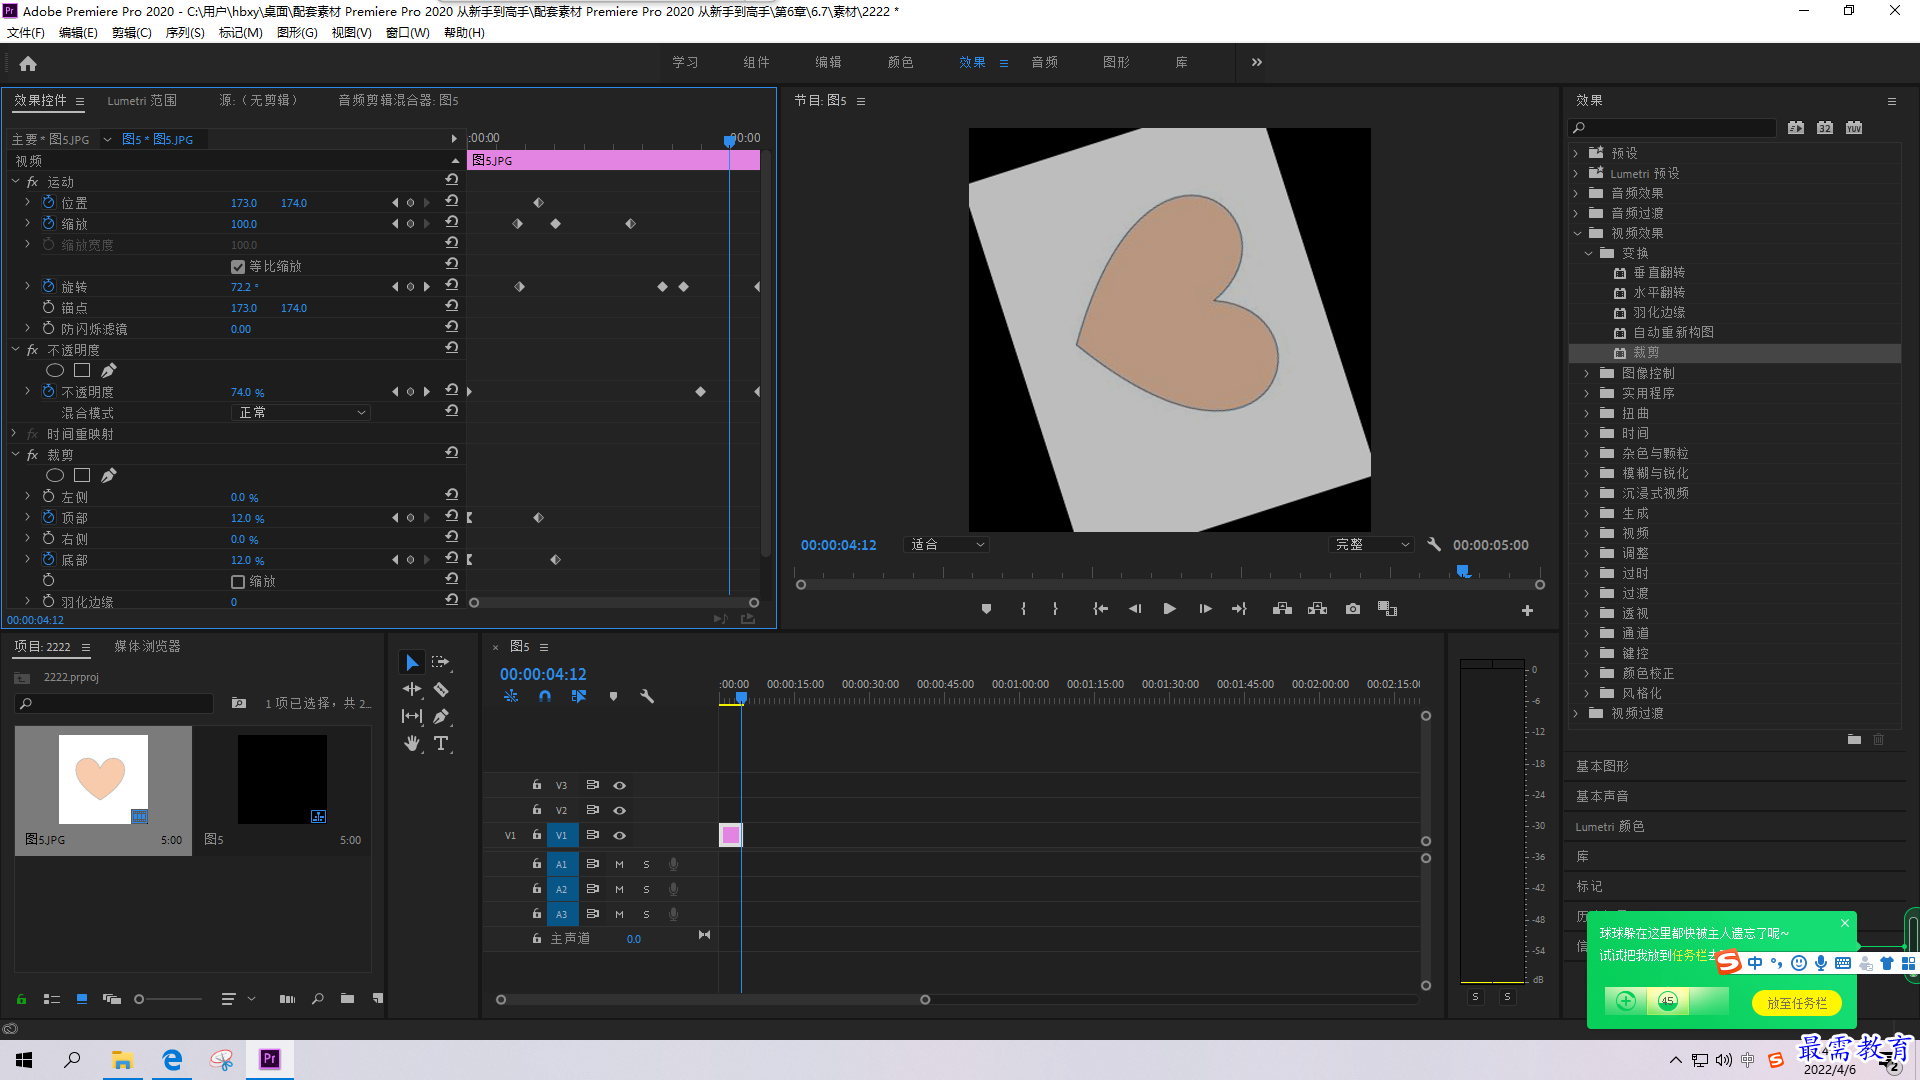Select the Ripple Edit tool
Viewport: 1920px width, 1080px height.
[x=411, y=690]
